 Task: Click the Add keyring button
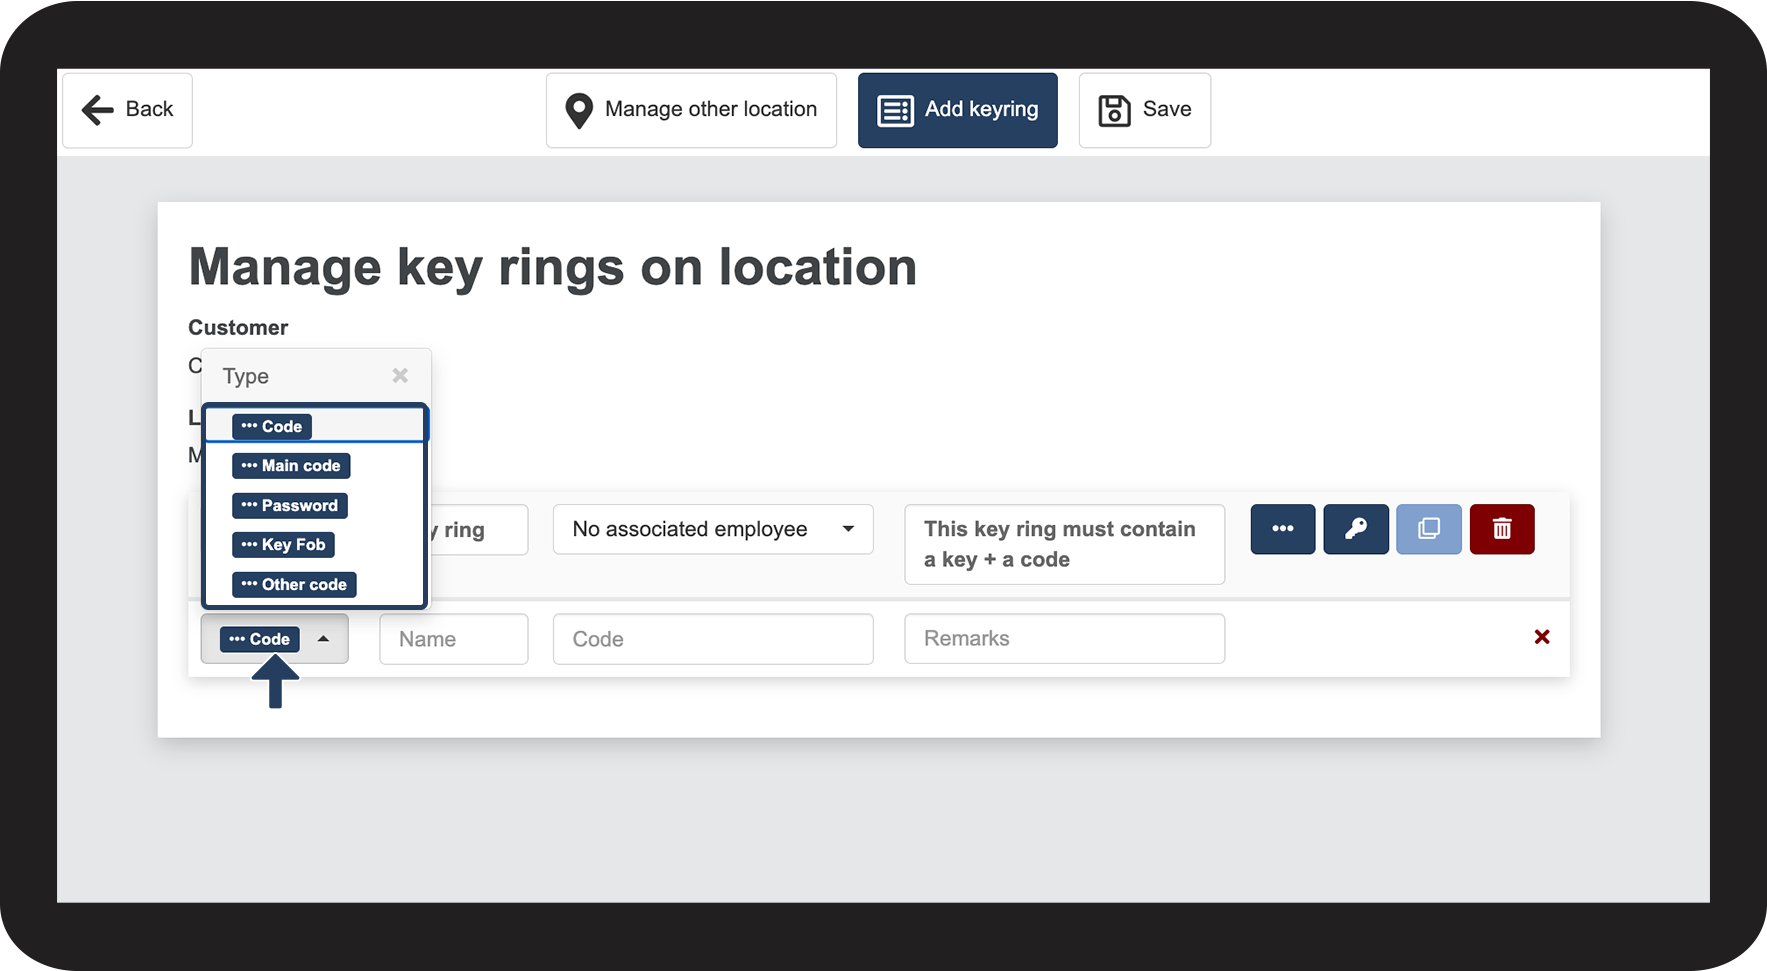click(957, 110)
